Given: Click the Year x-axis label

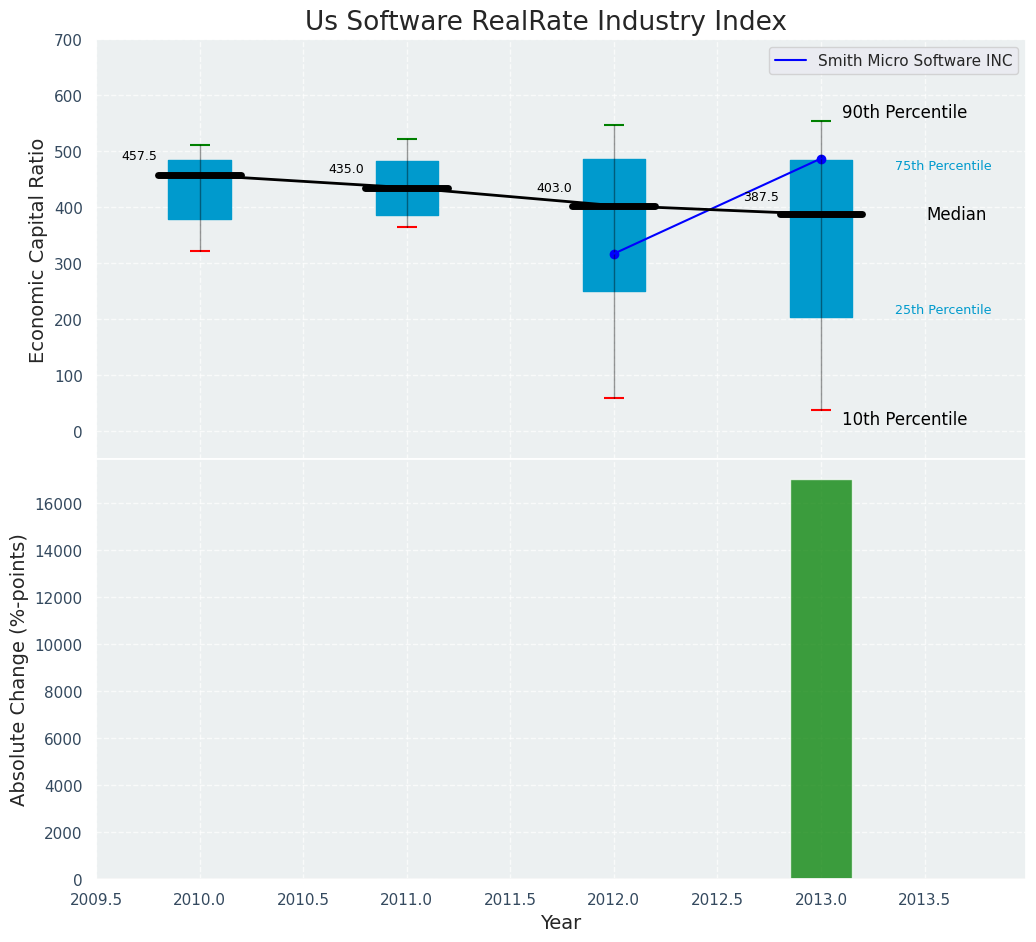Looking at the screenshot, I should tap(560, 923).
